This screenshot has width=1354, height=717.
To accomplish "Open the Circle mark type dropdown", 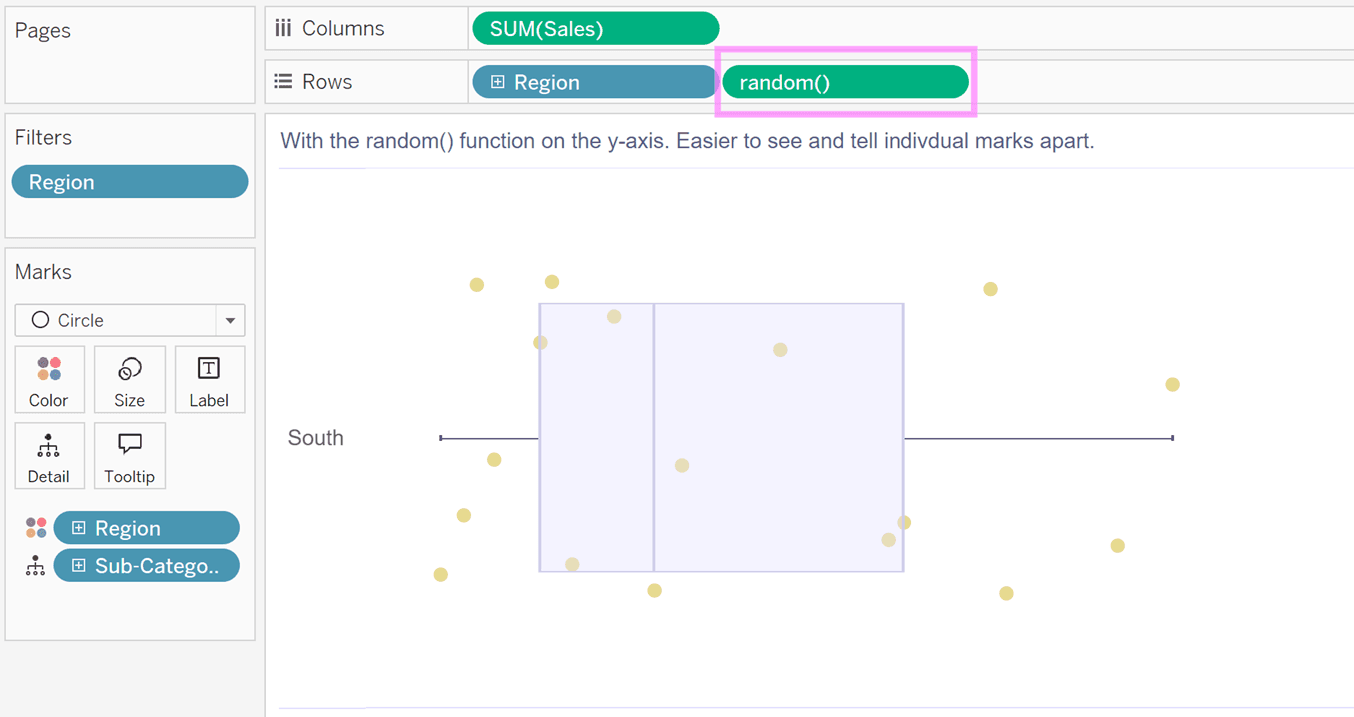I will click(x=230, y=320).
